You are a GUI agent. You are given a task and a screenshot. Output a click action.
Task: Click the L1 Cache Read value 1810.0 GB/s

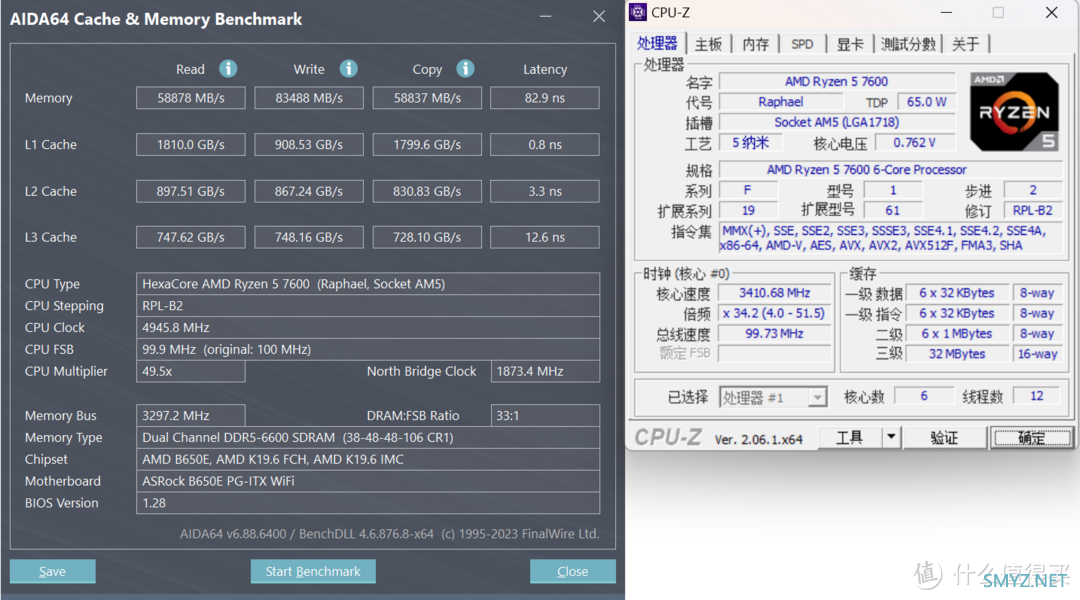tap(191, 145)
